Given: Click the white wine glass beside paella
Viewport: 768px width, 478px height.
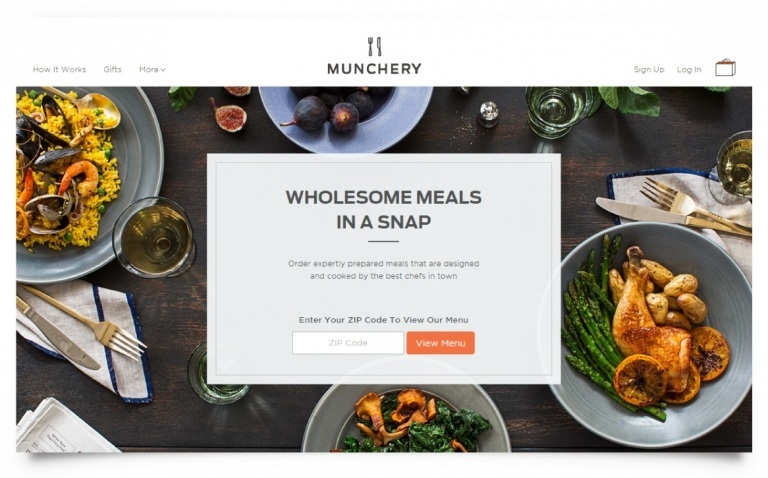Looking at the screenshot, I should [x=154, y=238].
